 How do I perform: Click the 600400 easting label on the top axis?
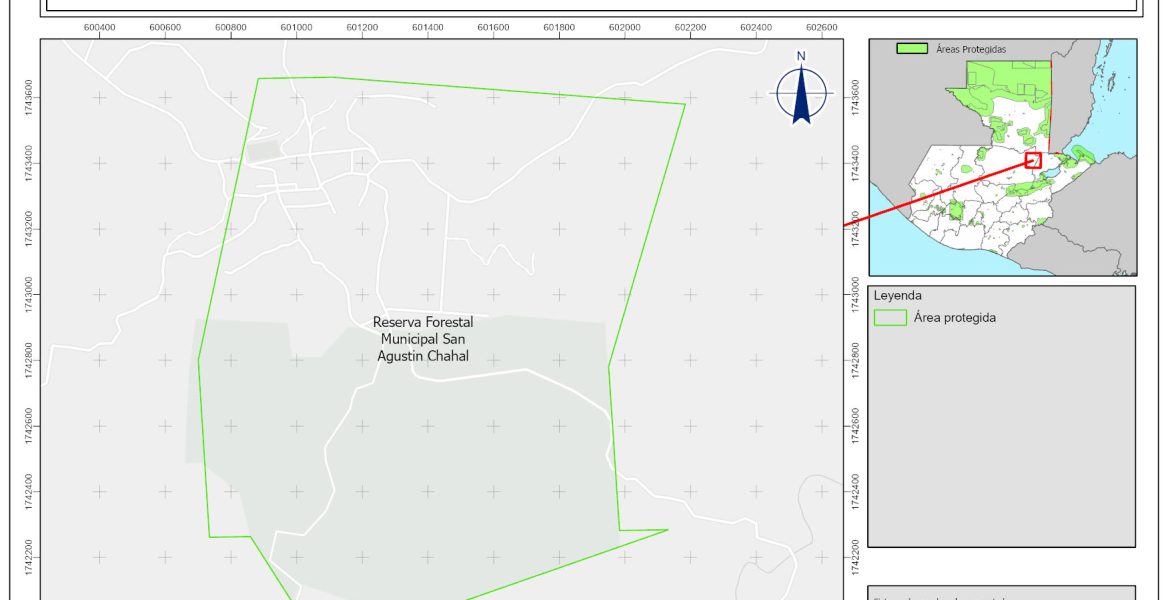[x=99, y=28]
